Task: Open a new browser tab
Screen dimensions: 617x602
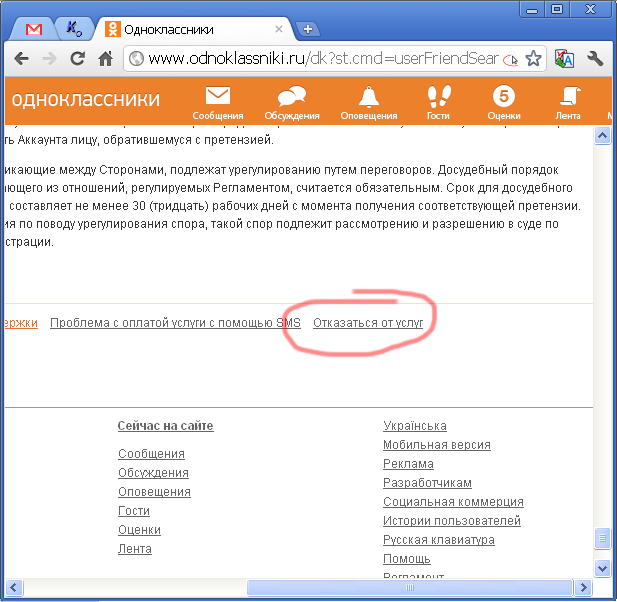Action: click(x=308, y=29)
